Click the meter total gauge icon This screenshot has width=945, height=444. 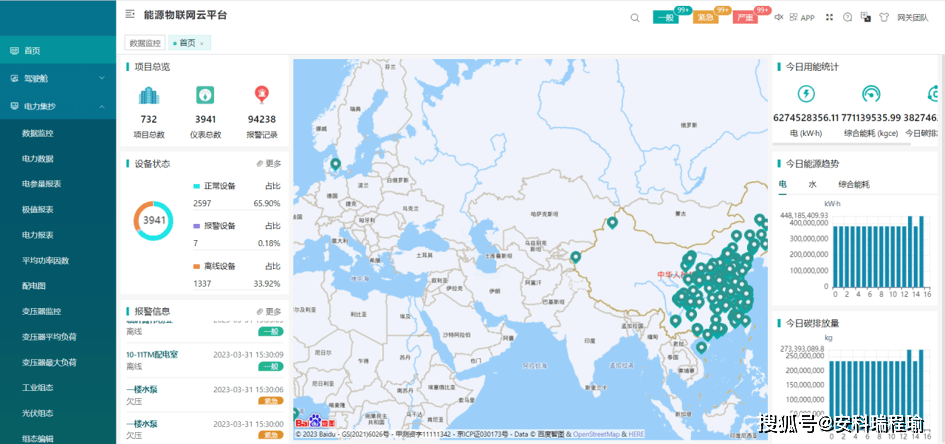click(x=205, y=95)
